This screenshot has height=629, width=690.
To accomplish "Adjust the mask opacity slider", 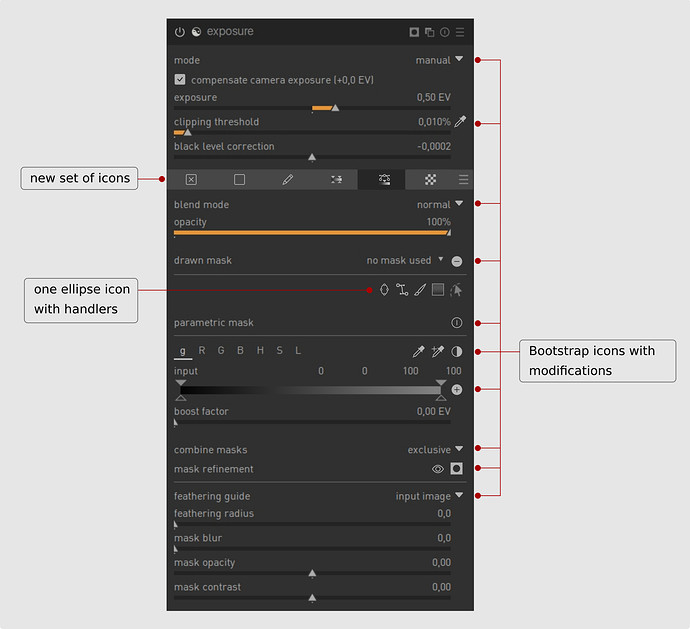I will pos(312,574).
